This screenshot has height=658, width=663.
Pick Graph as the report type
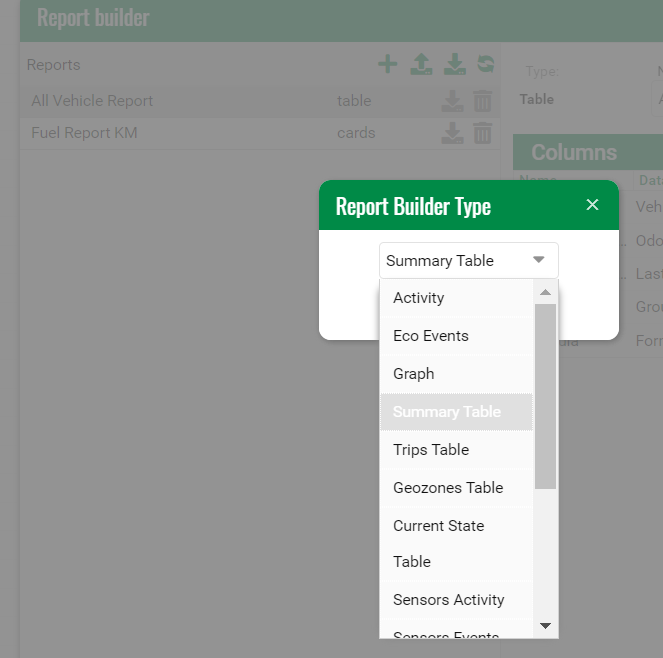point(413,374)
